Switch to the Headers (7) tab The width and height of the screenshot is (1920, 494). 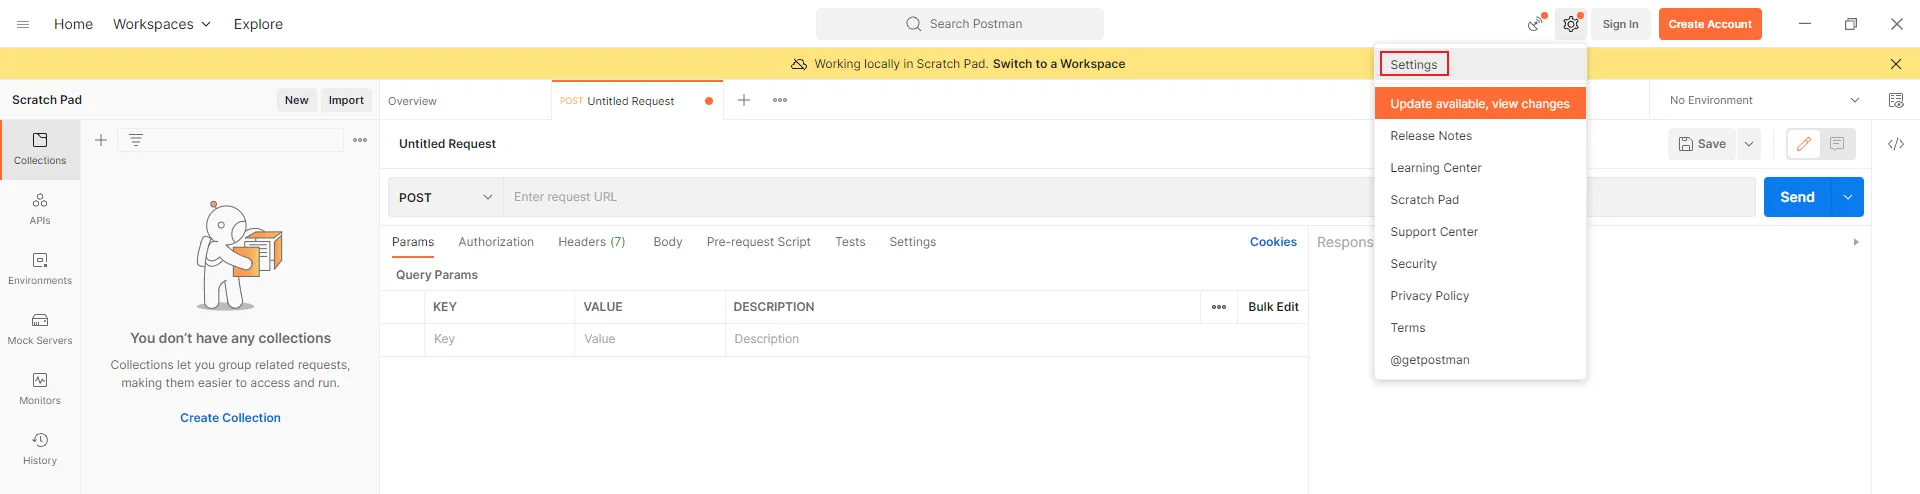click(x=592, y=242)
